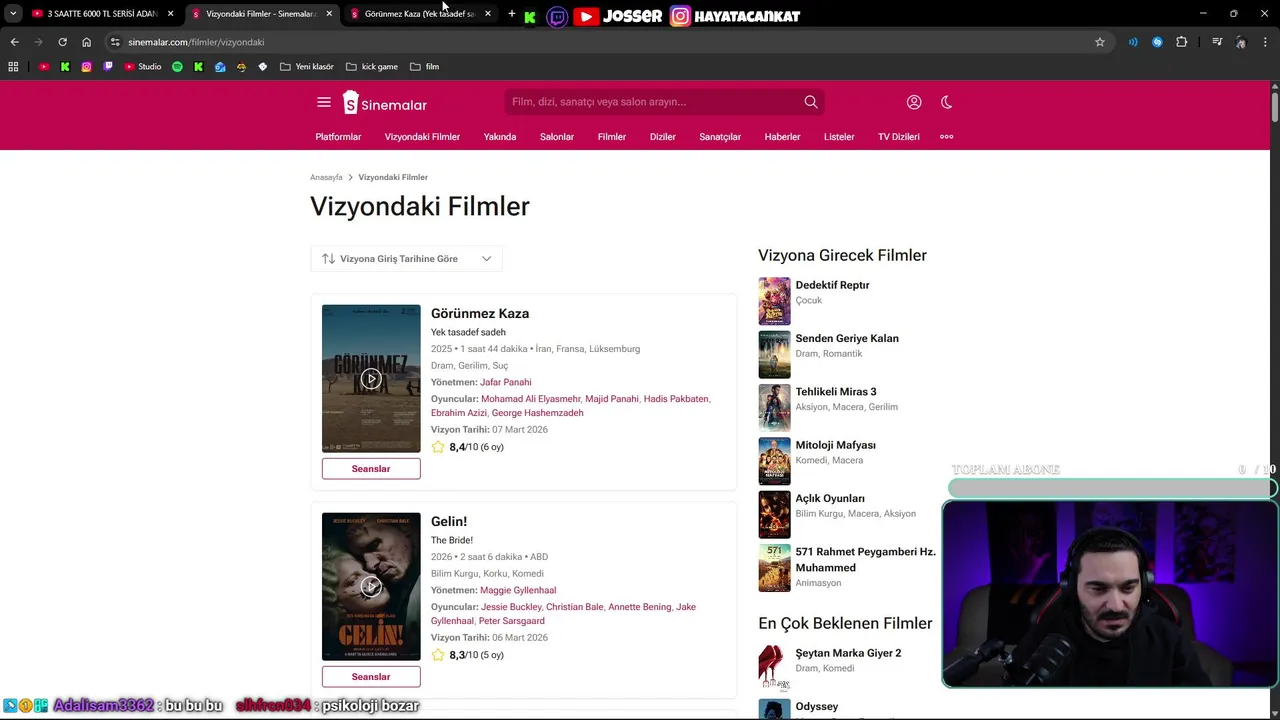Open the Haberler nav item
1280x720 pixels.
click(x=782, y=137)
